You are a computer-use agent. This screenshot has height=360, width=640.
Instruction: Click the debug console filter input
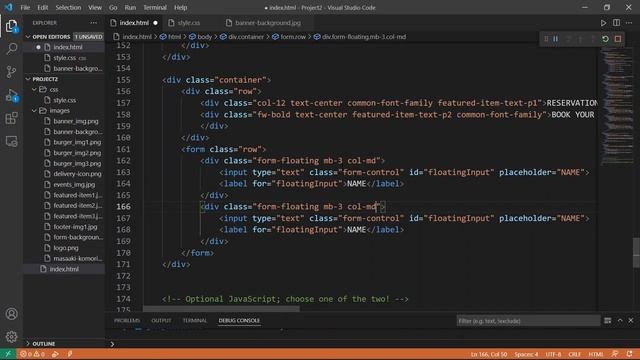click(528, 321)
